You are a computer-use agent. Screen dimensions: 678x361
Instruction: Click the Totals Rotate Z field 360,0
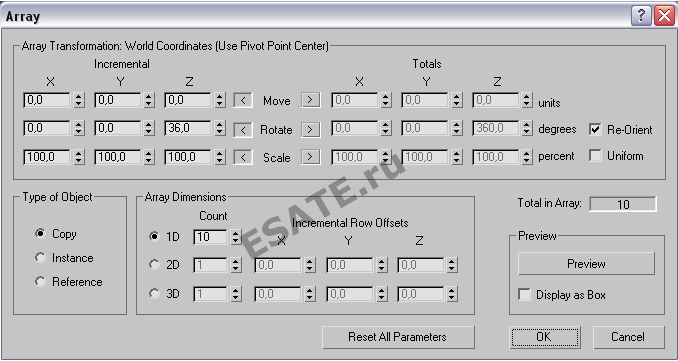[x=496, y=129]
